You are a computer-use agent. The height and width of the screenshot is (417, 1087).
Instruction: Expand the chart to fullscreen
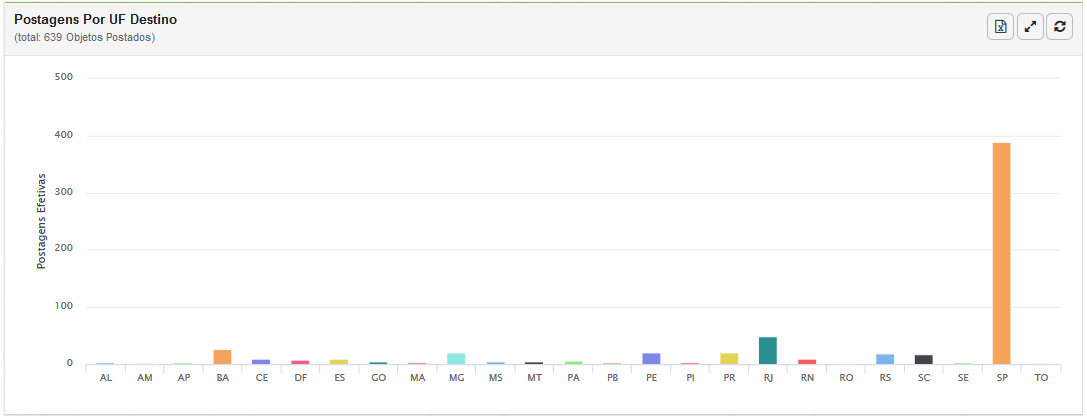(x=1030, y=27)
